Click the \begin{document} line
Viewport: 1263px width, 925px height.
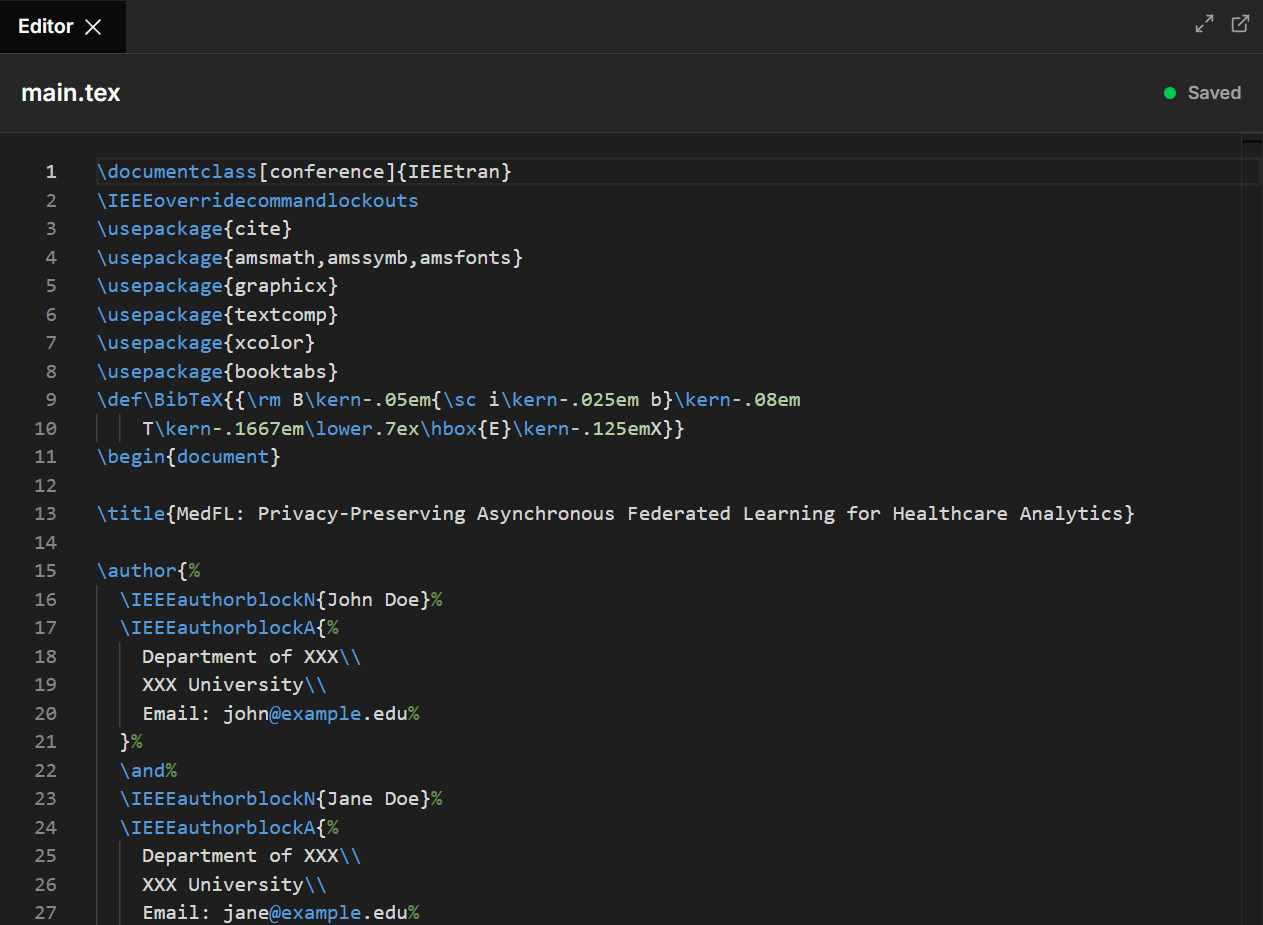(x=188, y=457)
